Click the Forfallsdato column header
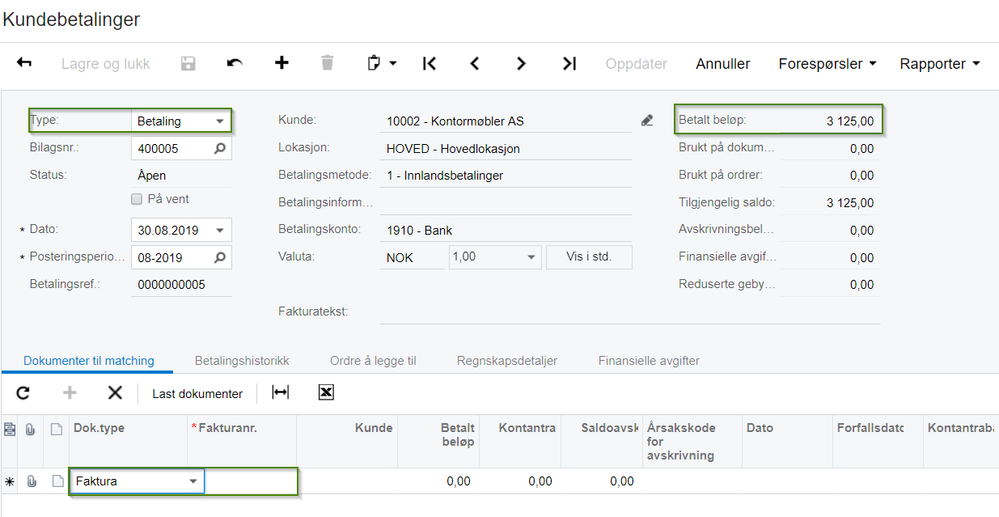The image size is (999, 517). (x=877, y=441)
